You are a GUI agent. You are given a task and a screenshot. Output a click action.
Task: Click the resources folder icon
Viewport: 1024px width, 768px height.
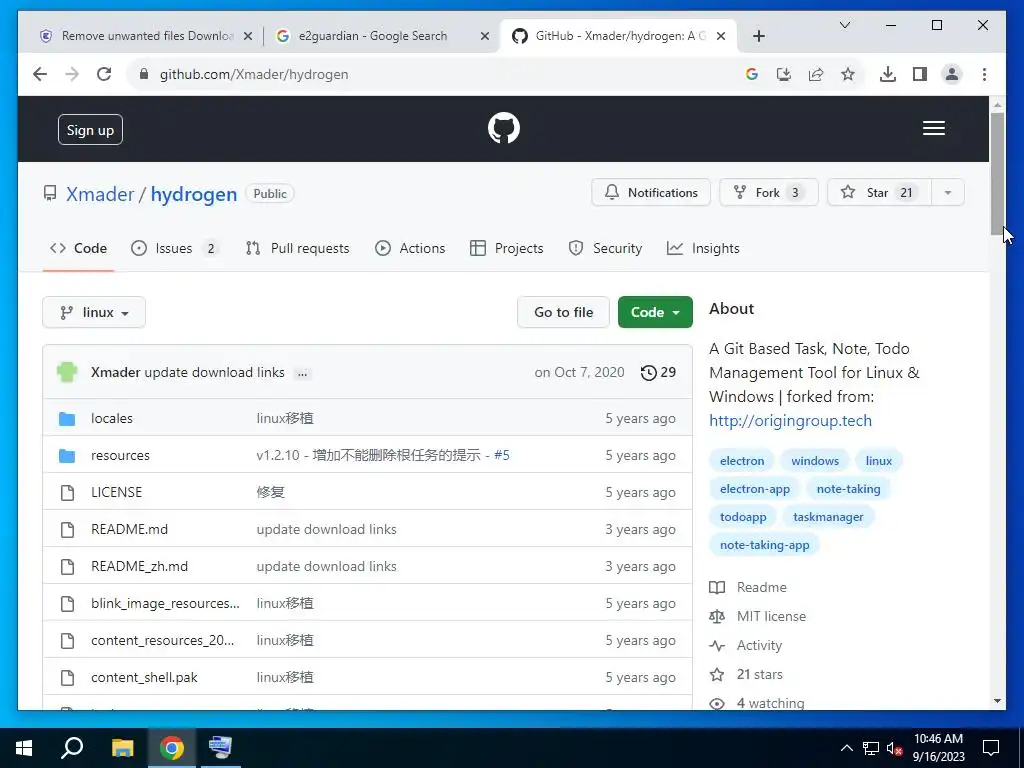point(67,456)
